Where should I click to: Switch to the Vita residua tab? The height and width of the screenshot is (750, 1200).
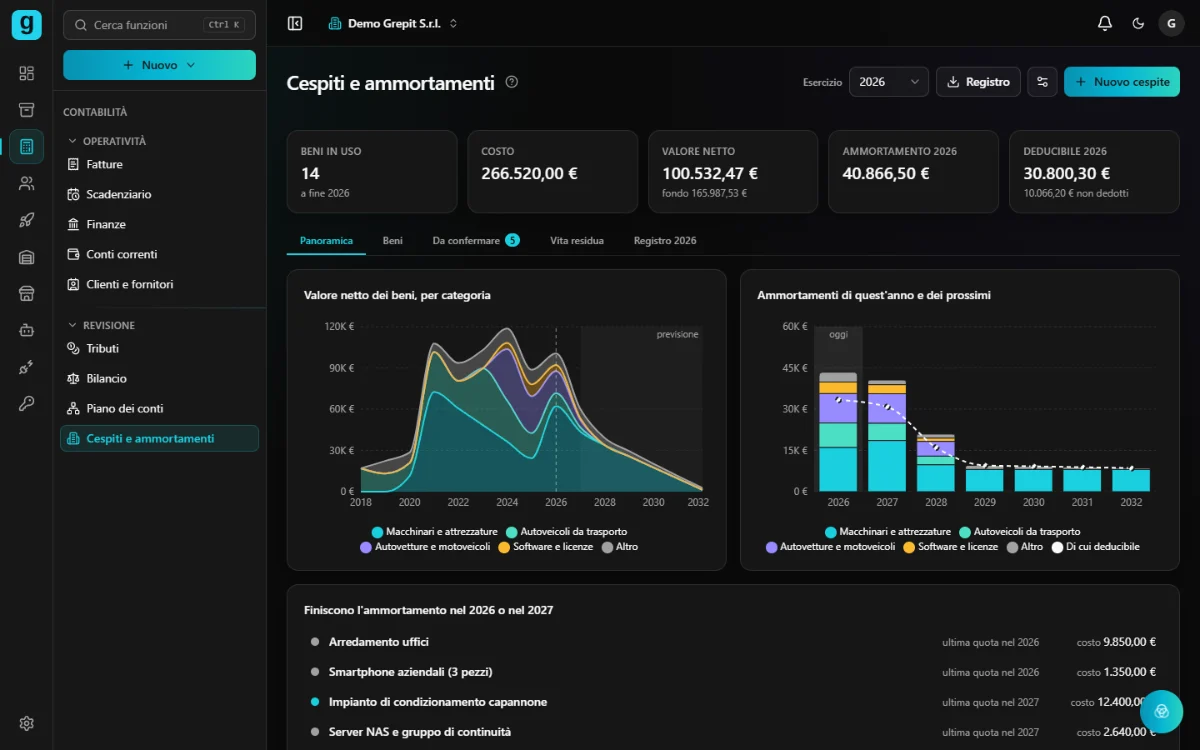pyautogui.click(x=577, y=241)
